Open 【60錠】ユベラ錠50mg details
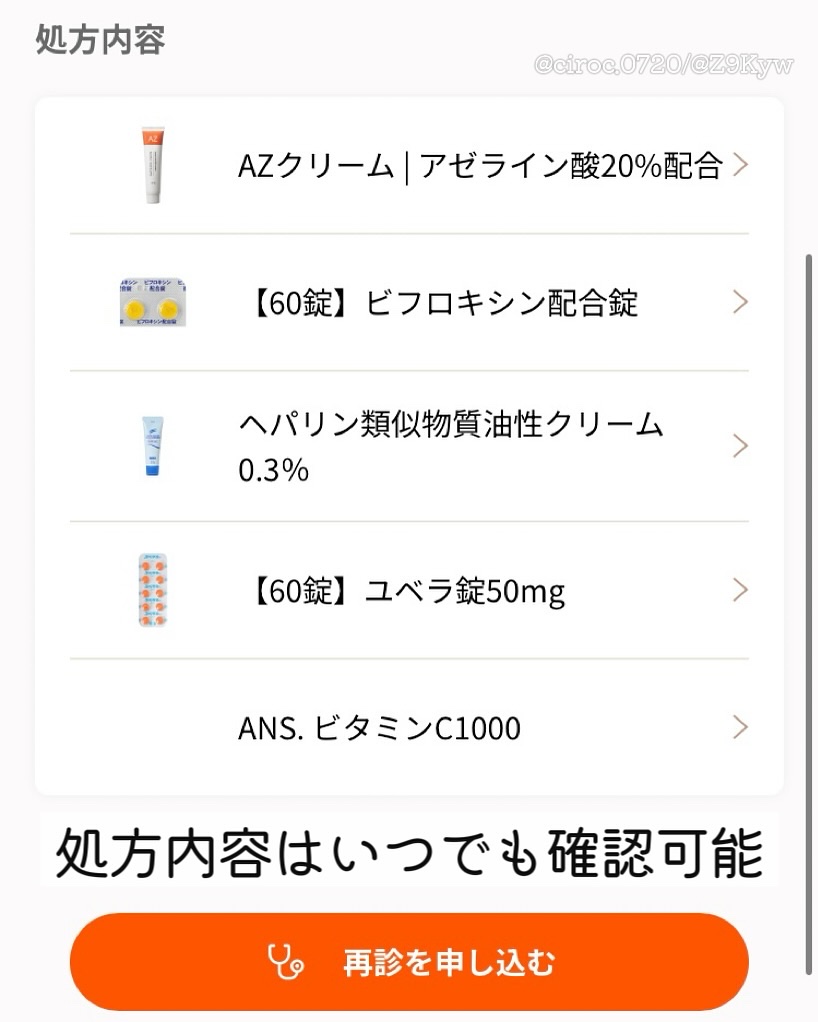The image size is (818, 1022). point(403,591)
